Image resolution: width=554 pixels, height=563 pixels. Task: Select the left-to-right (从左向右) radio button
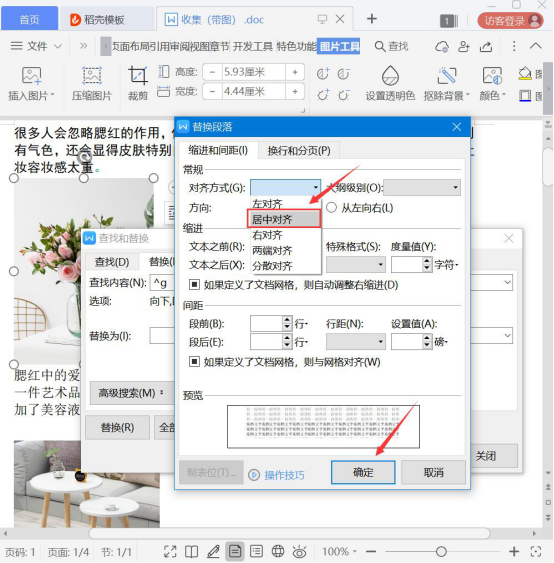pyautogui.click(x=331, y=208)
